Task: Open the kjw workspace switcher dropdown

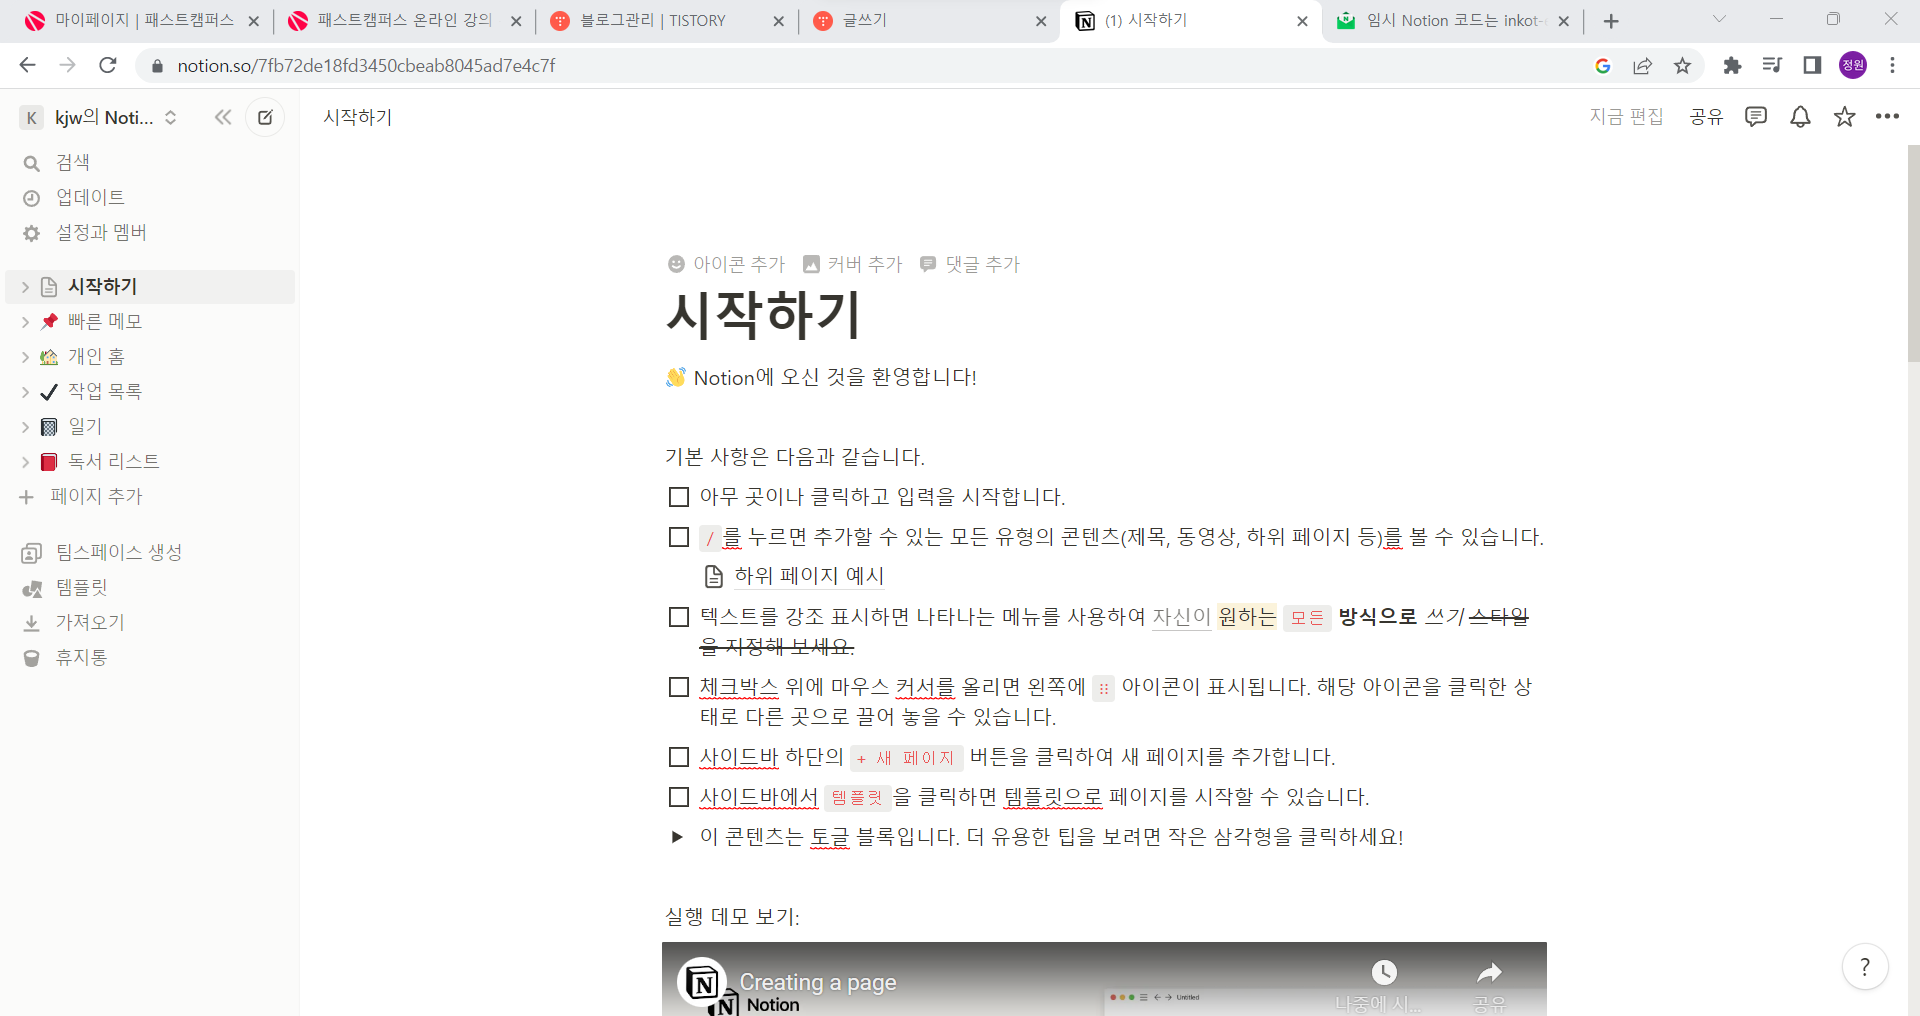Action: tap(100, 117)
